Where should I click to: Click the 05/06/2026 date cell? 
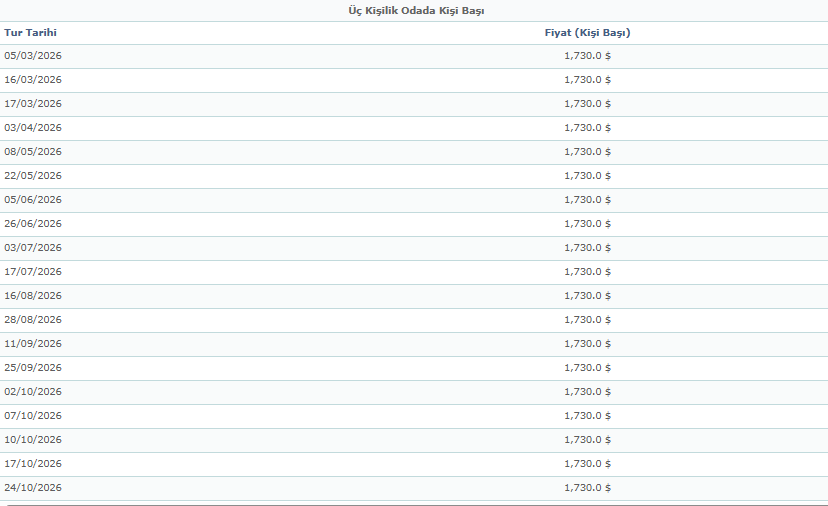pos(33,200)
